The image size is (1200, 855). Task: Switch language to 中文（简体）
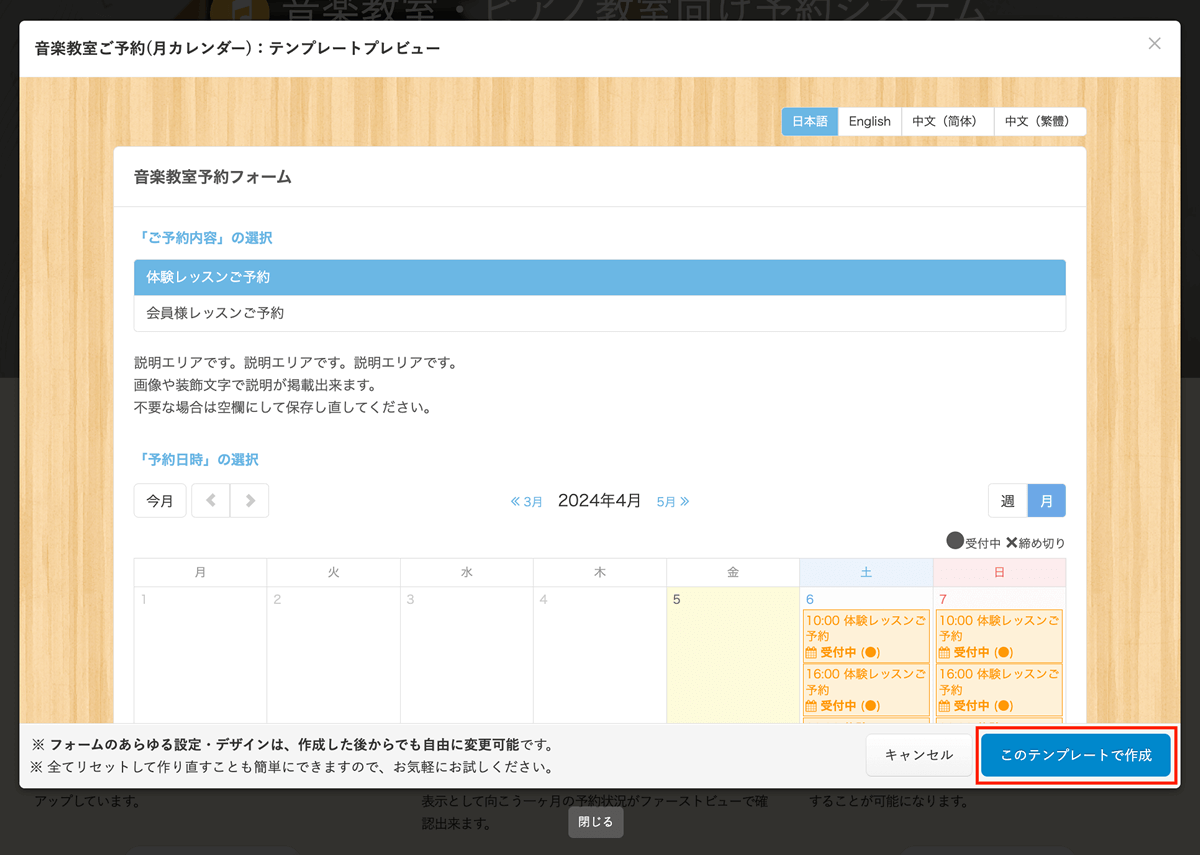coord(947,121)
